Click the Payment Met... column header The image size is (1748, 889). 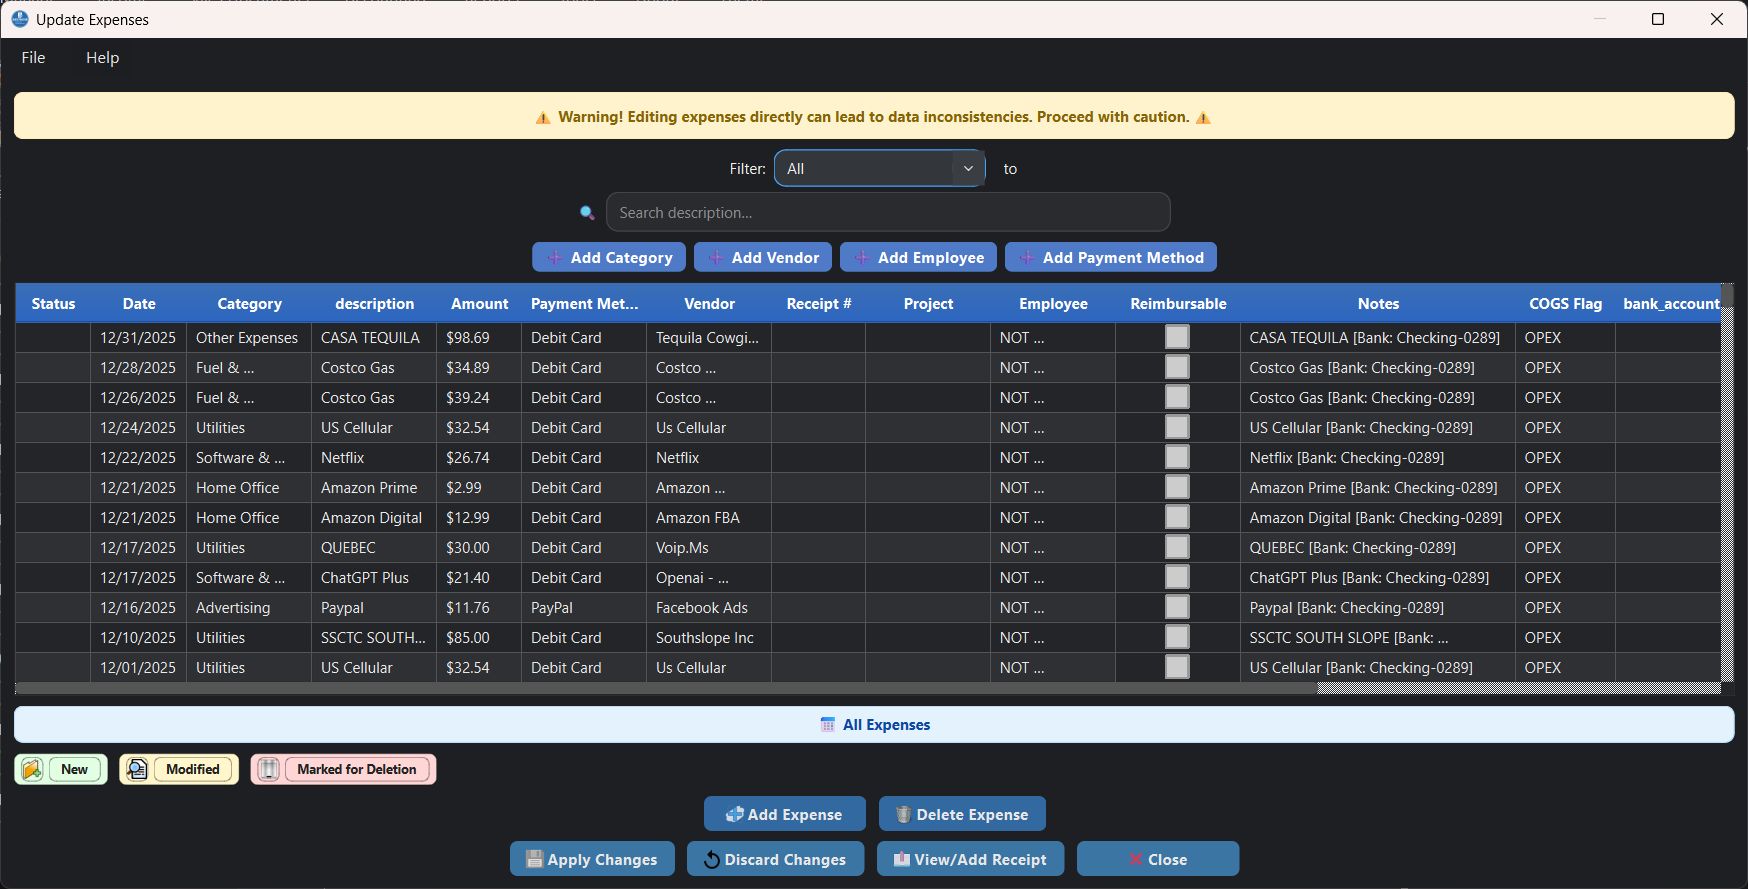click(584, 303)
